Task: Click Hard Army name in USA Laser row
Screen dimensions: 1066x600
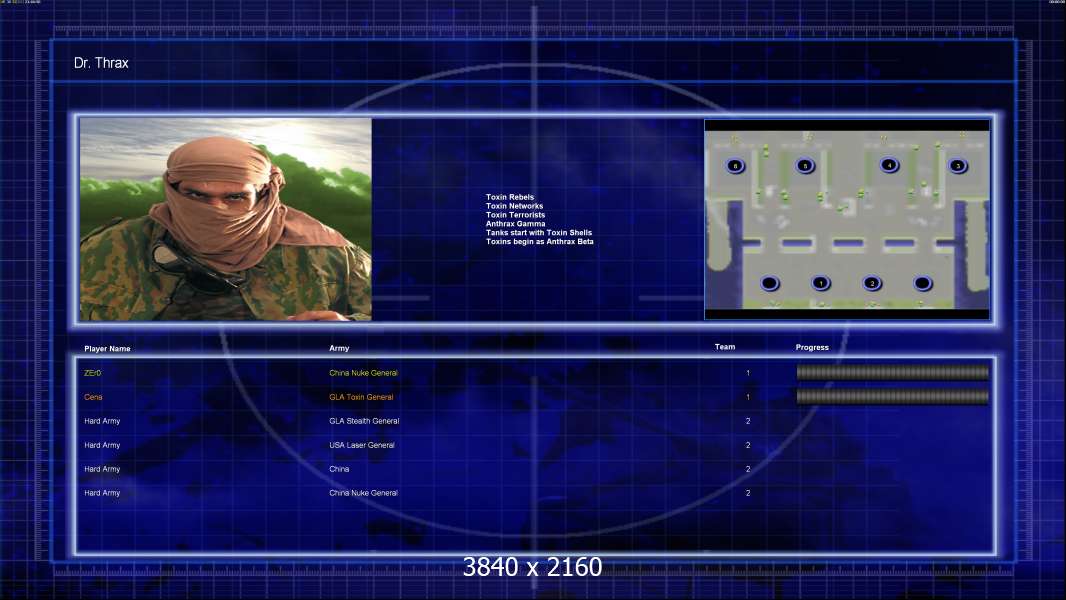Action: click(x=102, y=445)
